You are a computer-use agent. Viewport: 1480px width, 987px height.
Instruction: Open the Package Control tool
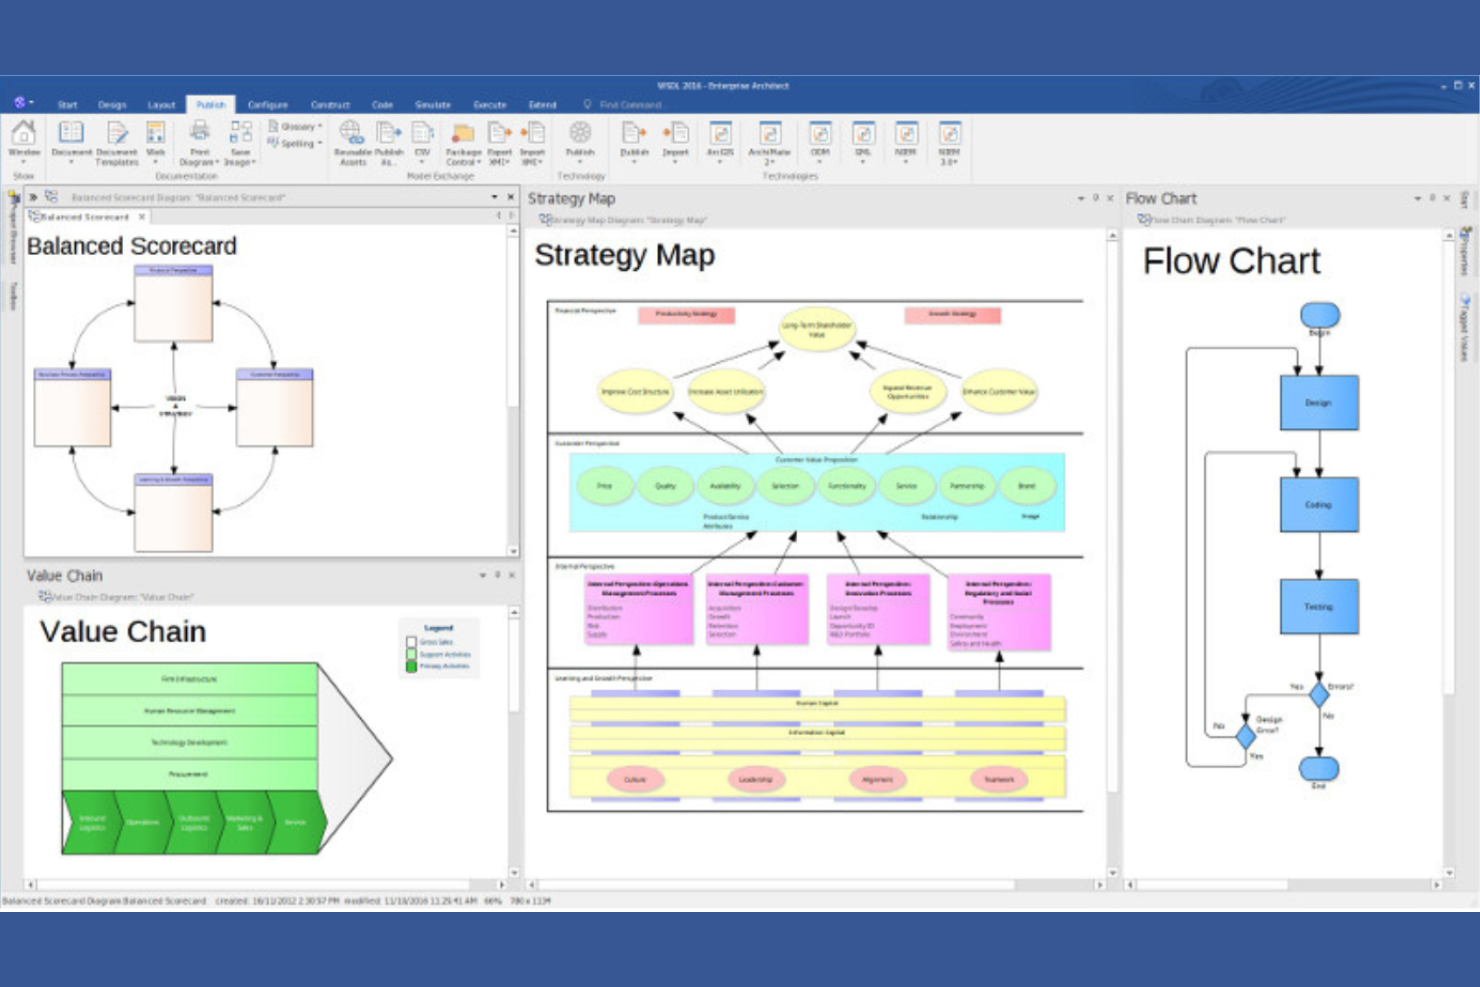click(463, 140)
